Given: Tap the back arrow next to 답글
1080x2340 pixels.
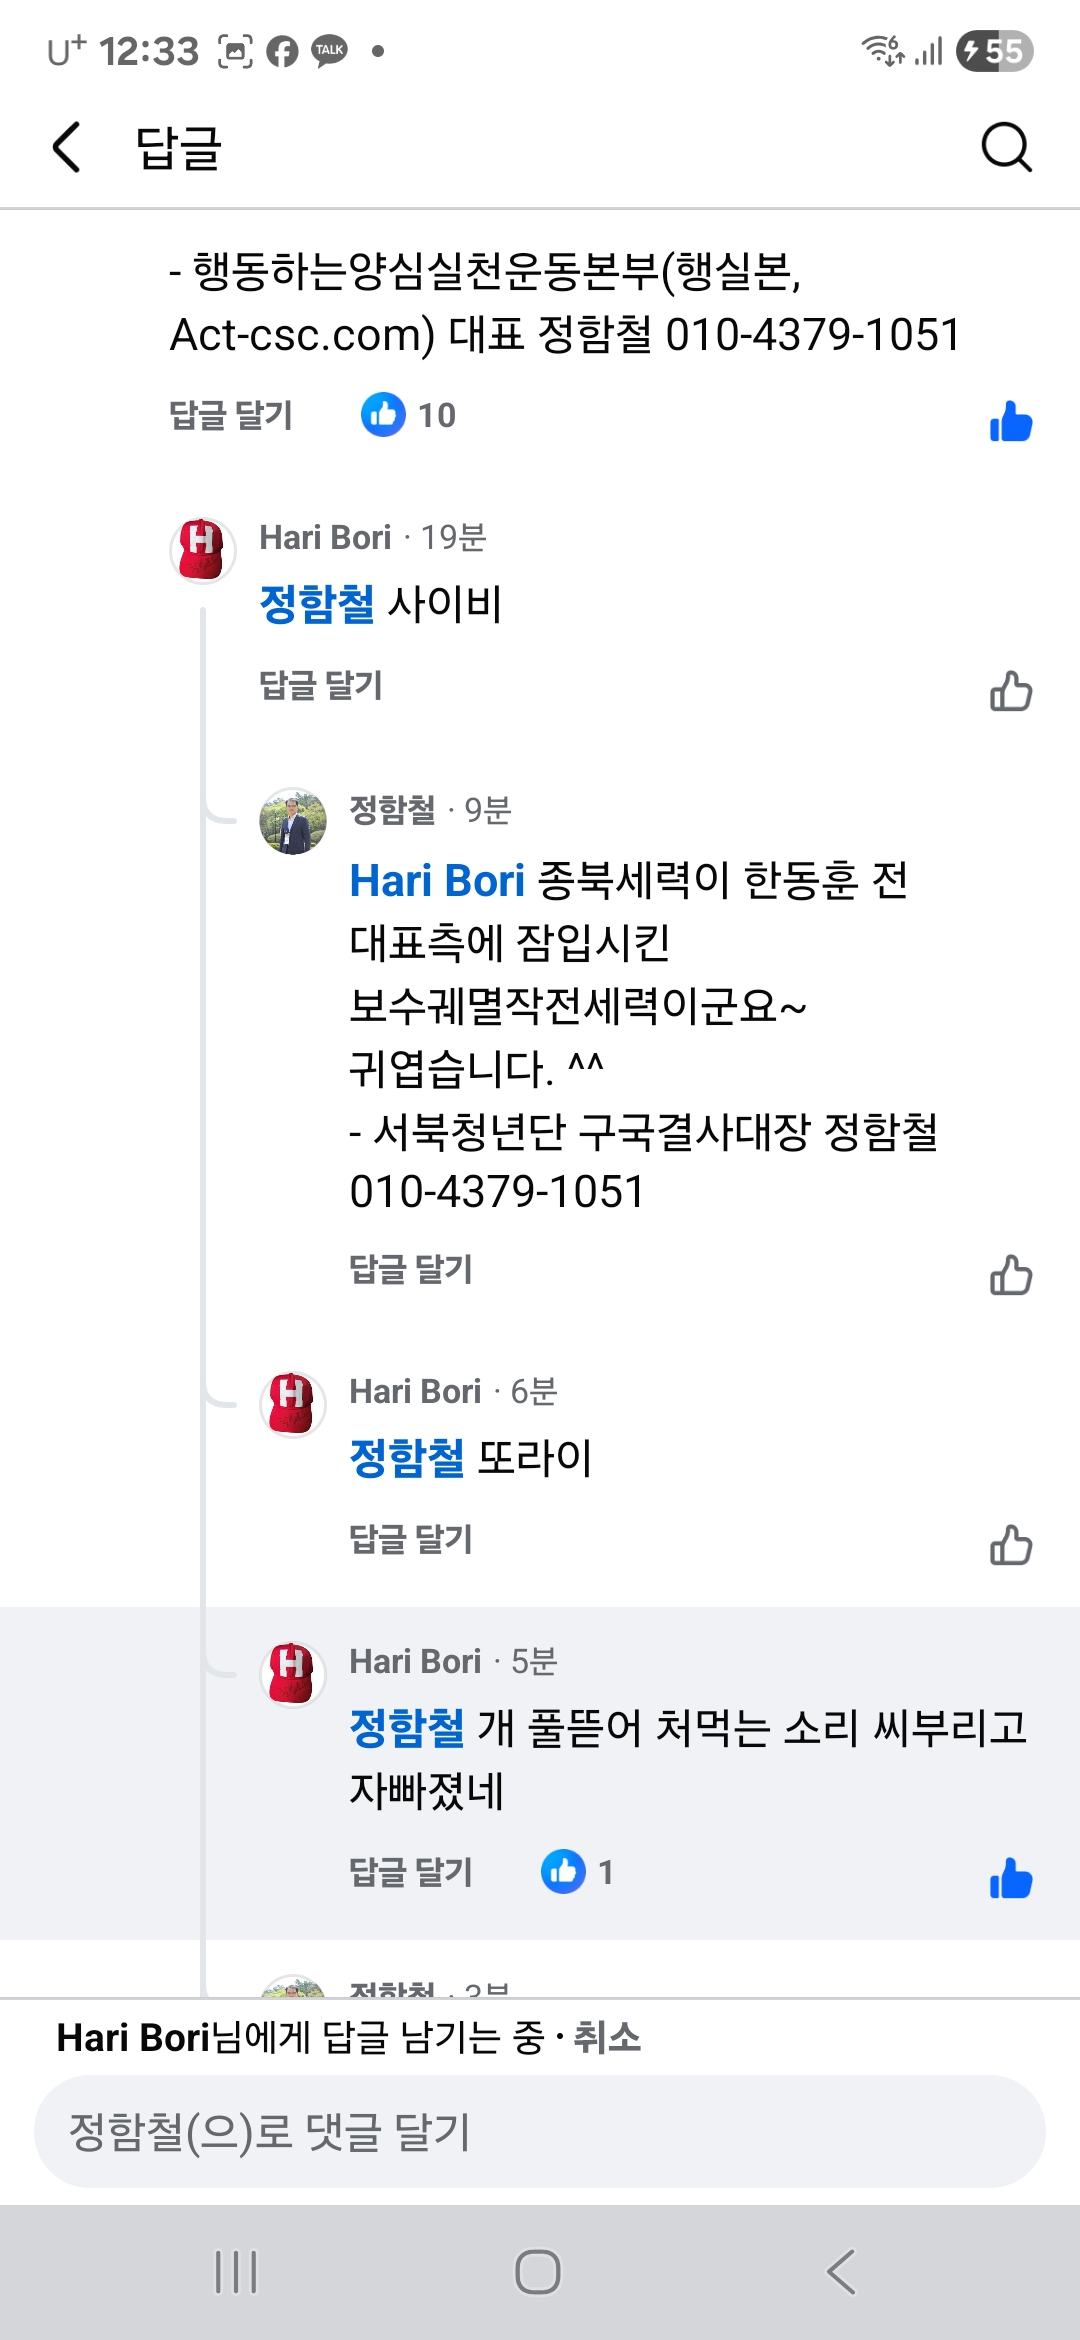Looking at the screenshot, I should coord(66,148).
